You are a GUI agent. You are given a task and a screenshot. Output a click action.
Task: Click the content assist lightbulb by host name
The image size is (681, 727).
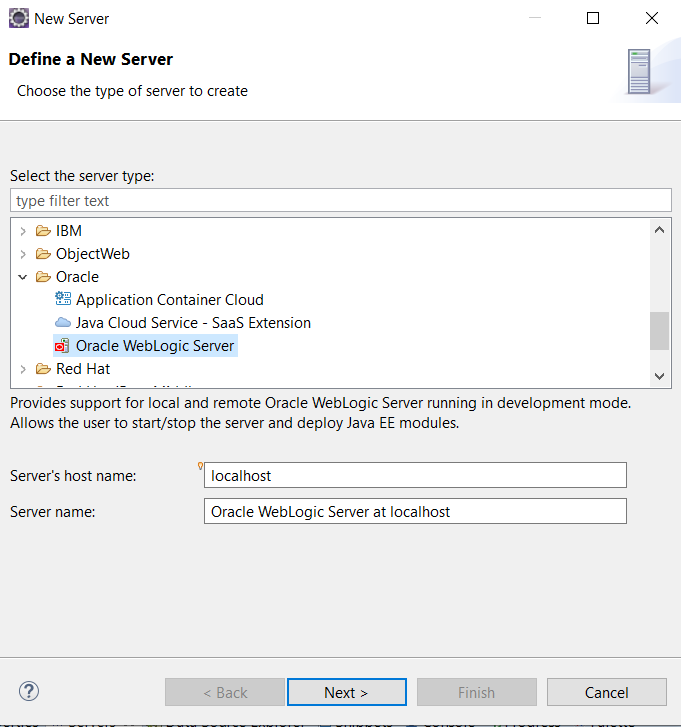click(200, 466)
